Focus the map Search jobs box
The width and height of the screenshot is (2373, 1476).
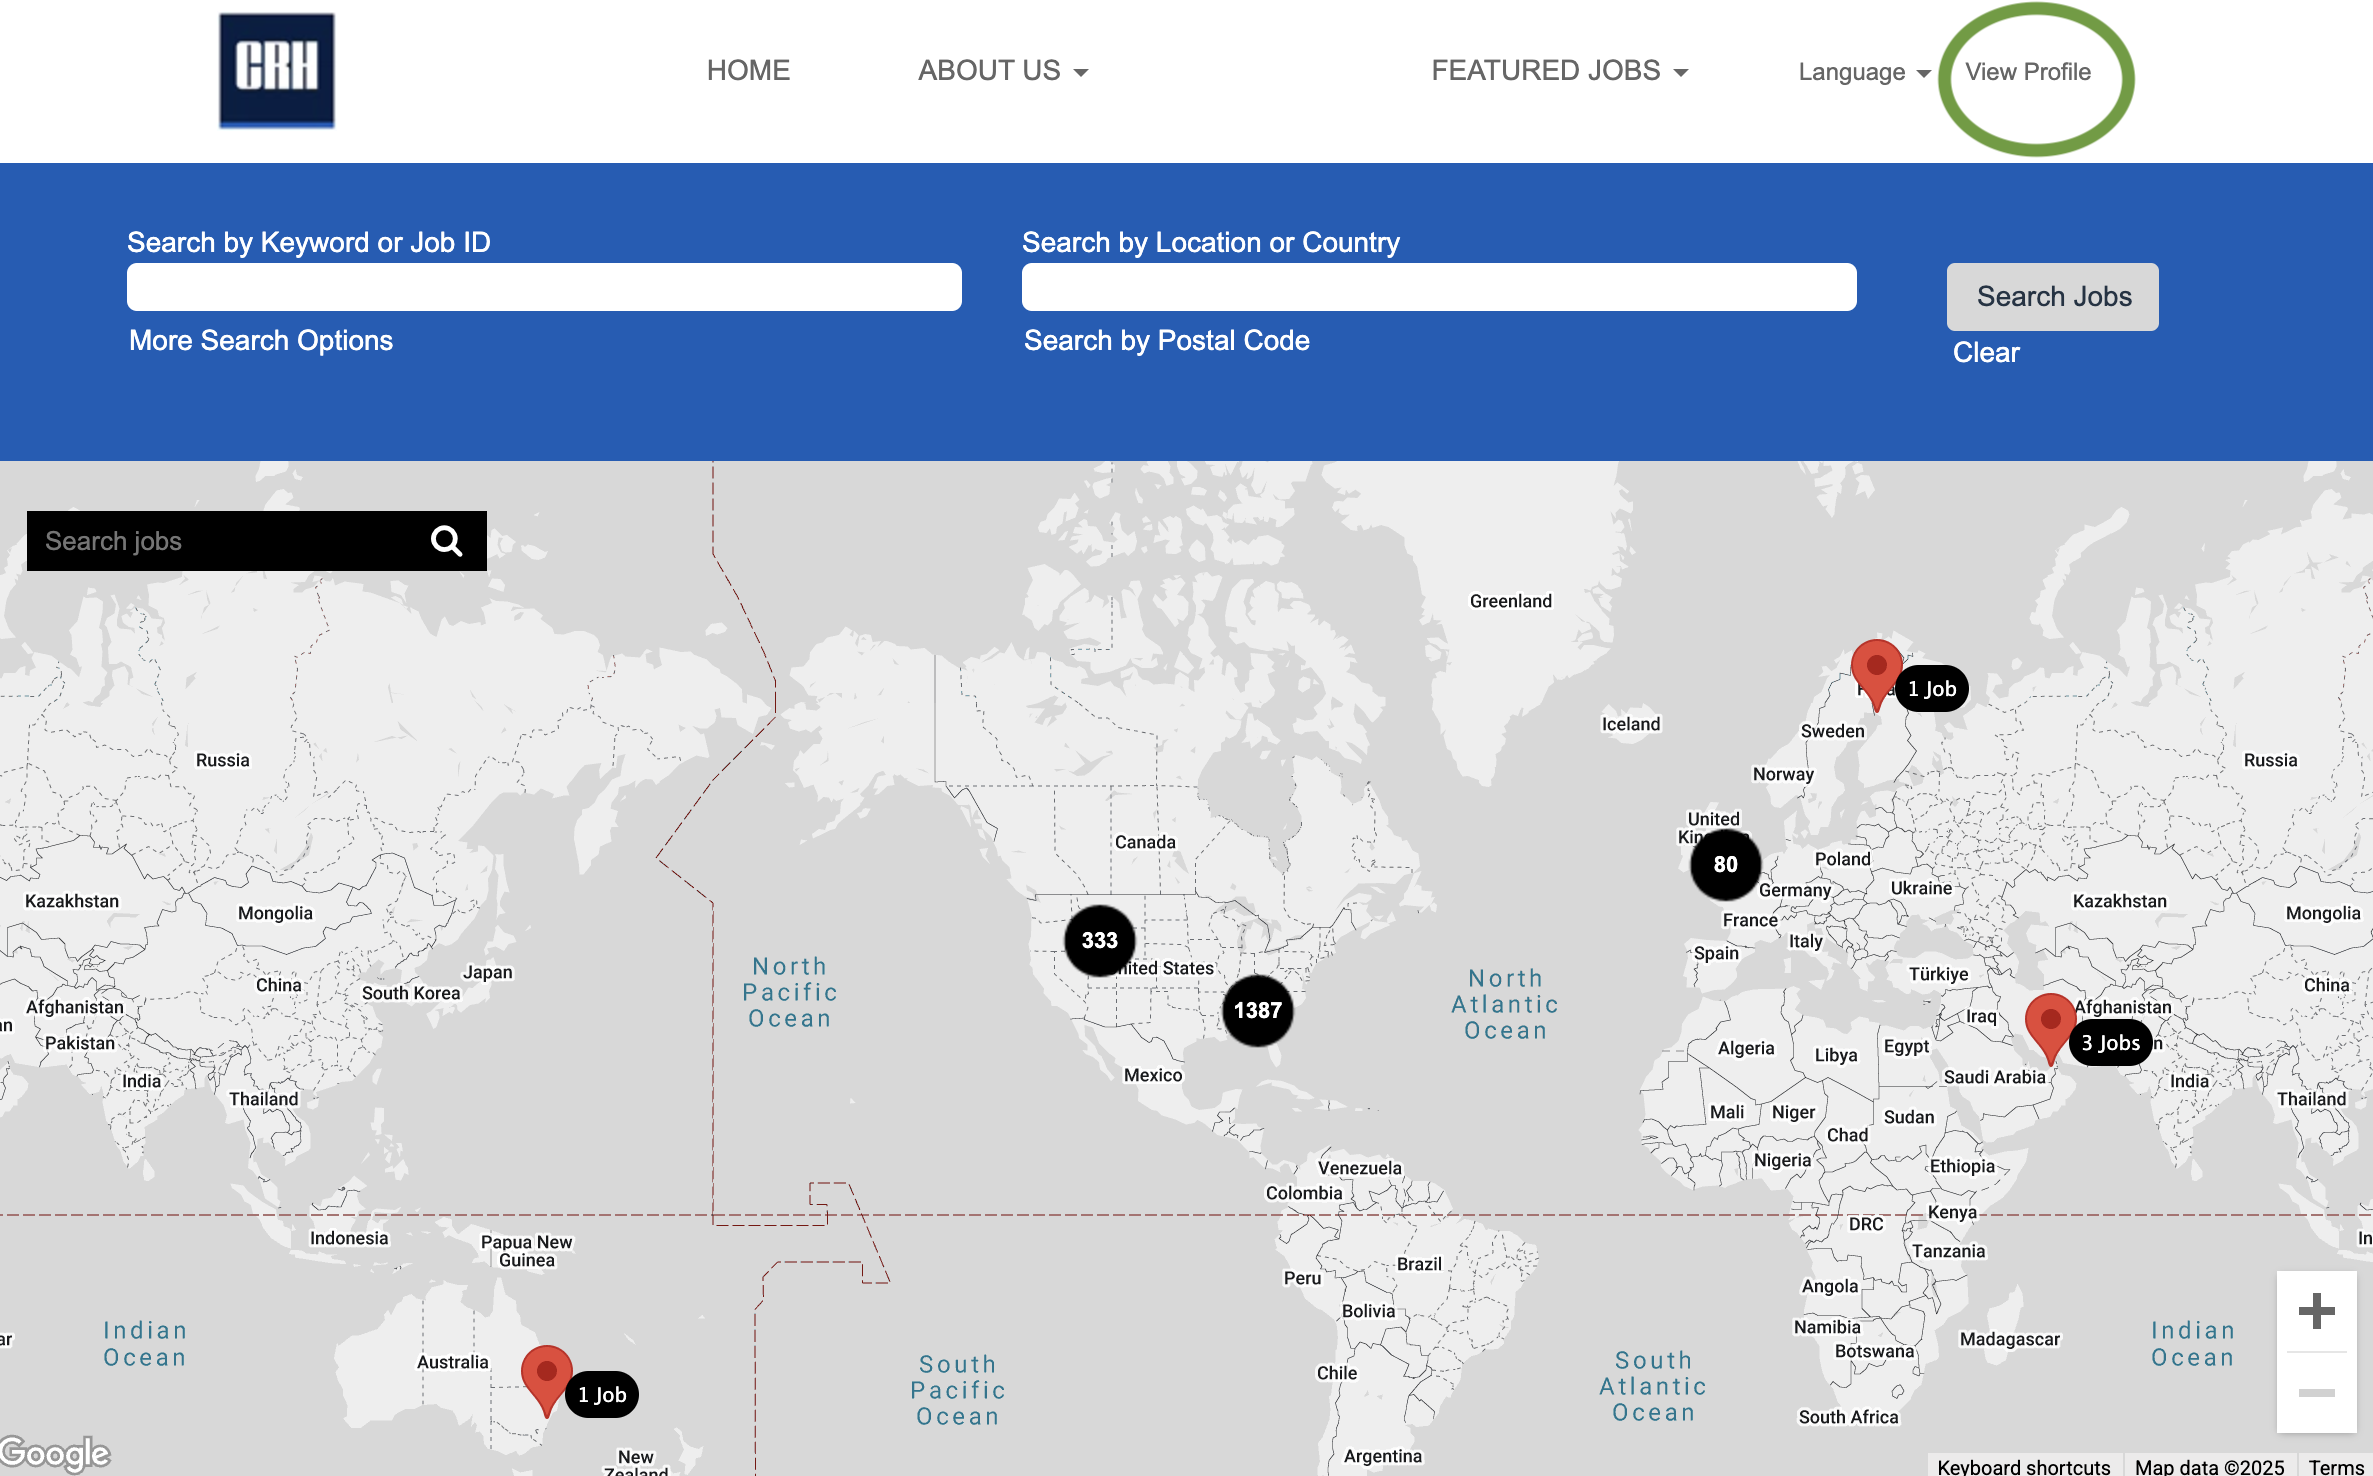[x=225, y=541]
